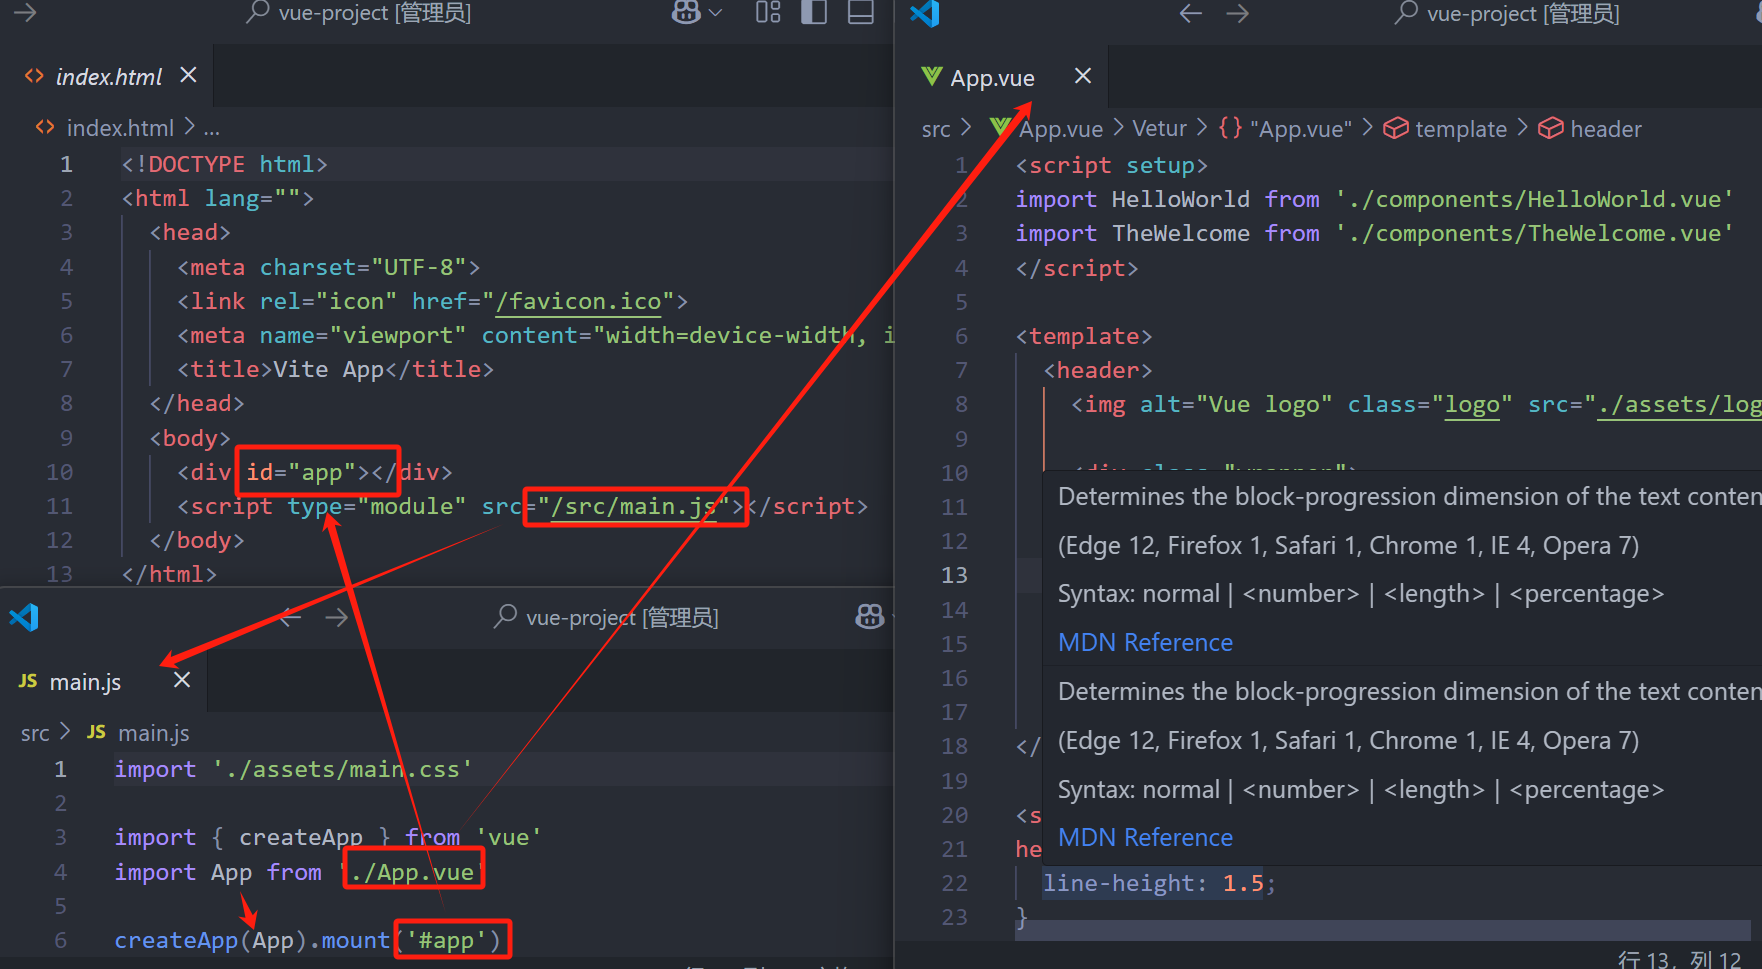Select the App.vue editor tab
This screenshot has height=969, width=1762.
[x=992, y=78]
